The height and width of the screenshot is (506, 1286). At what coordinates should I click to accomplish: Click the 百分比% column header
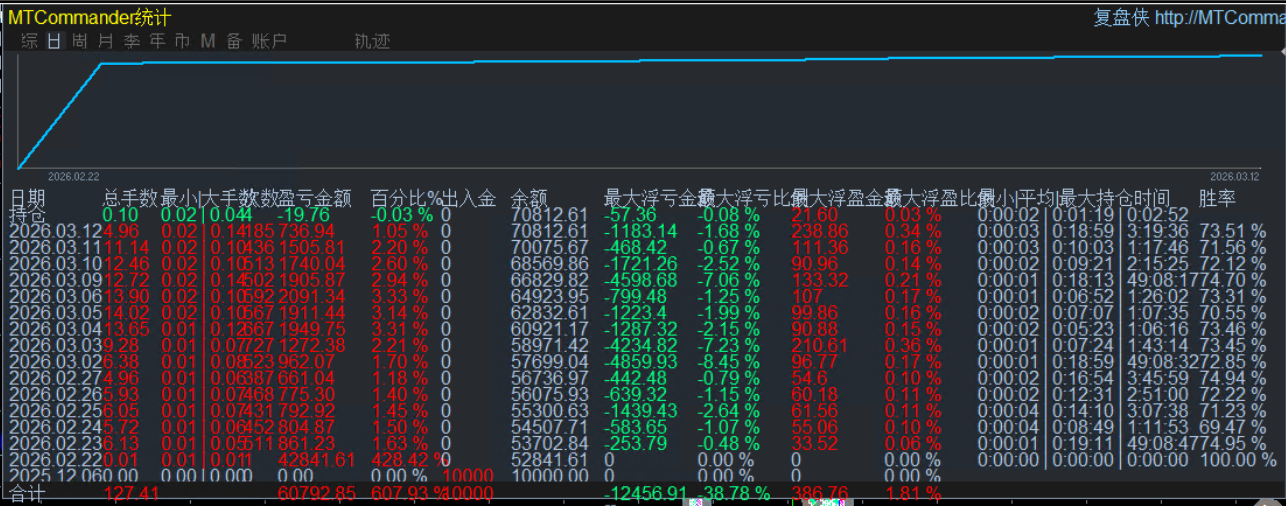(406, 198)
